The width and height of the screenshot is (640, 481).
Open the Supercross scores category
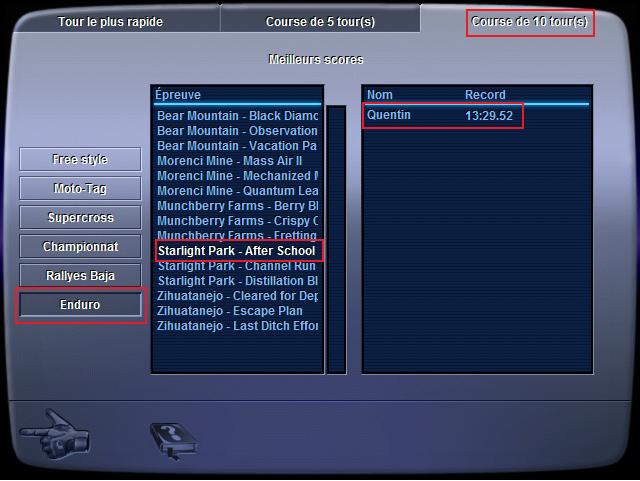click(x=80, y=217)
